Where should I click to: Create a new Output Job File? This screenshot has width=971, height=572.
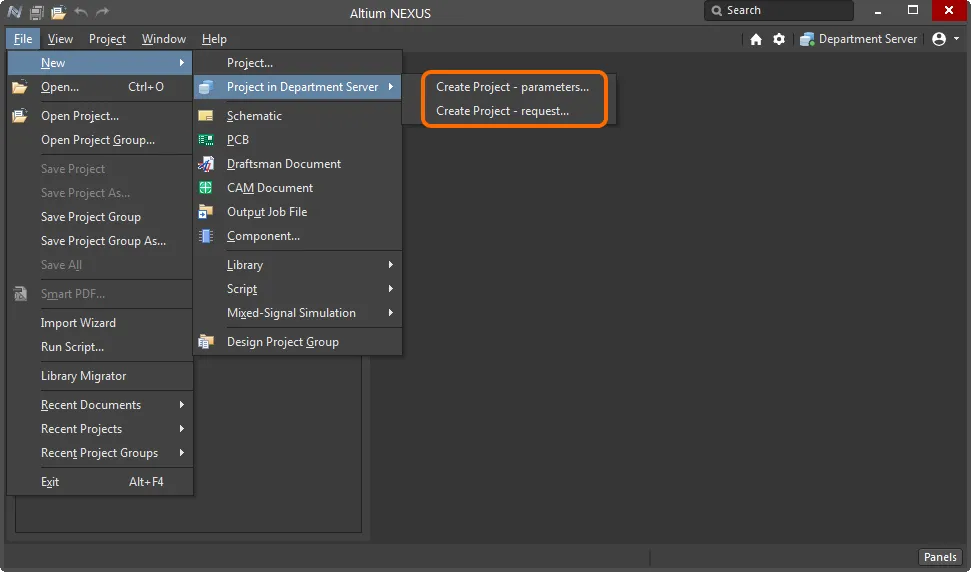(298, 212)
